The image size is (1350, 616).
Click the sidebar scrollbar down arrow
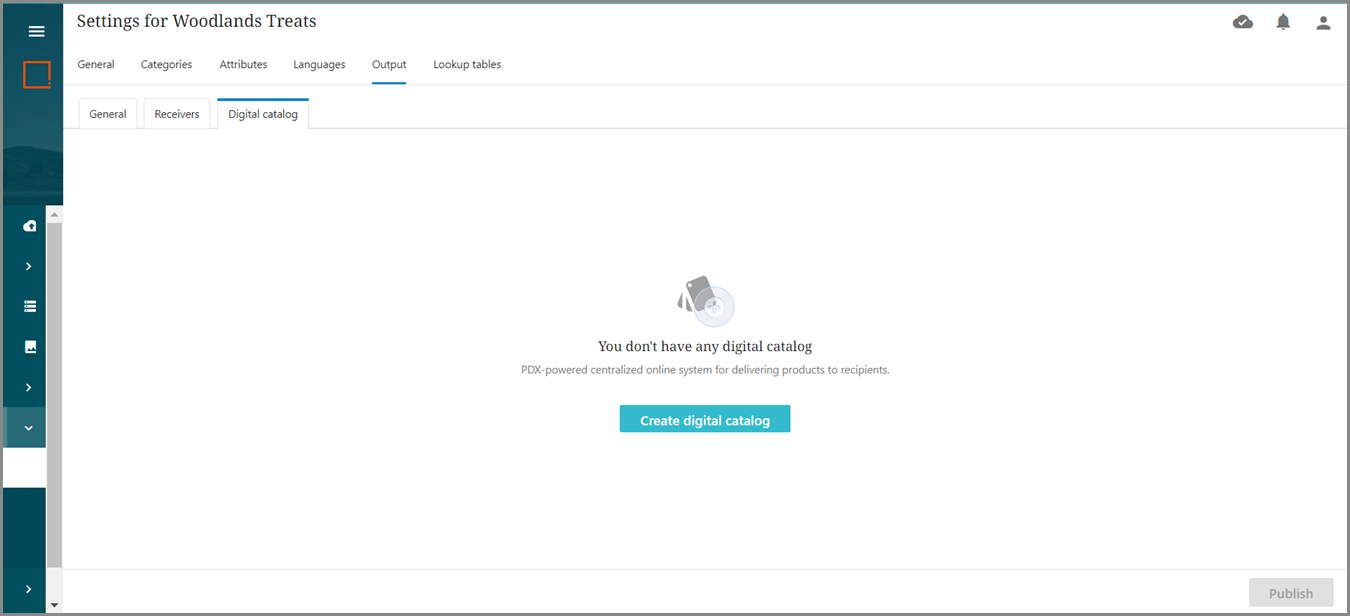(x=54, y=605)
